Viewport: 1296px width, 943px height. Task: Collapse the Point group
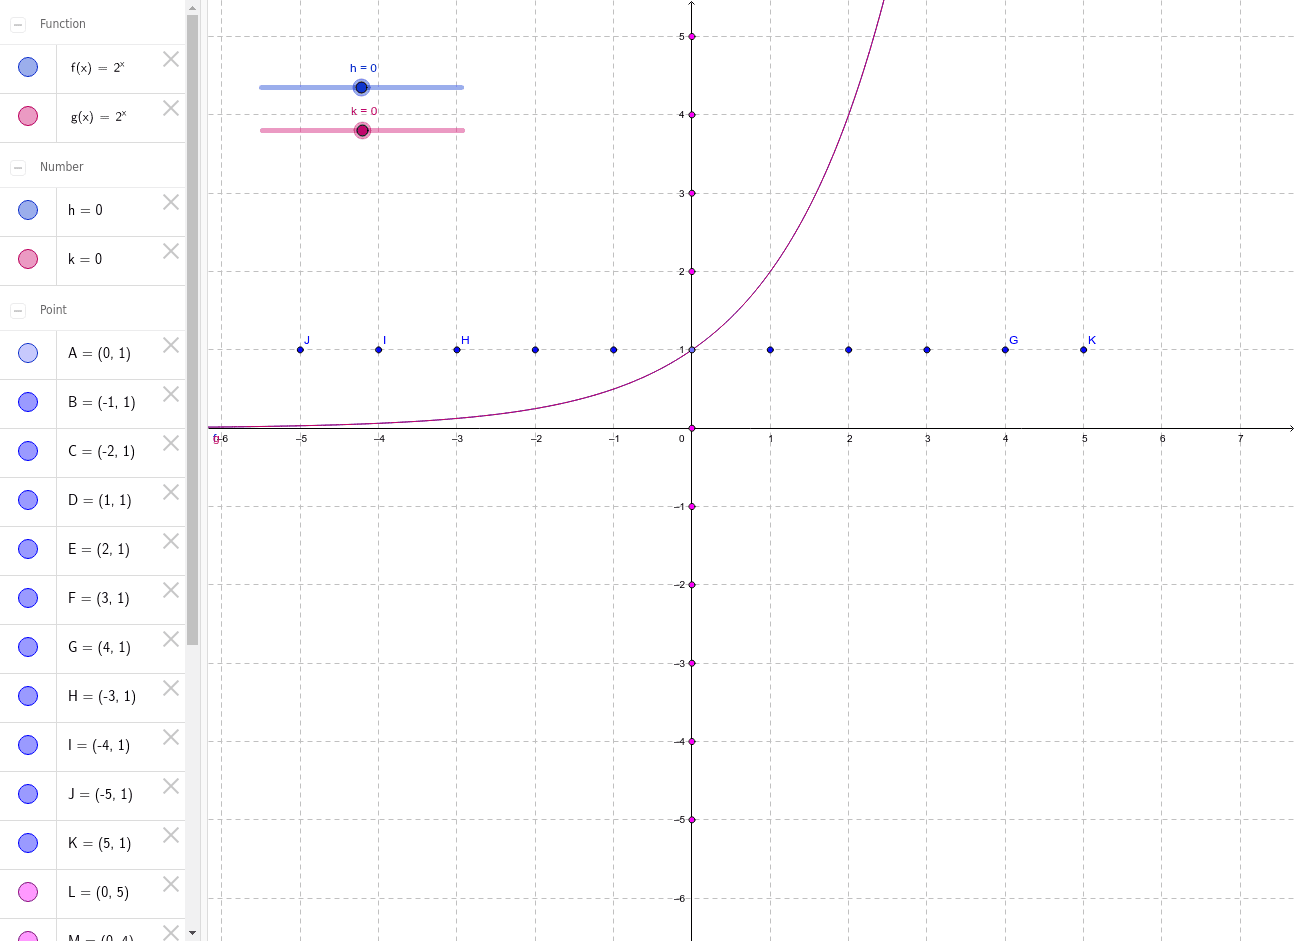point(18,310)
